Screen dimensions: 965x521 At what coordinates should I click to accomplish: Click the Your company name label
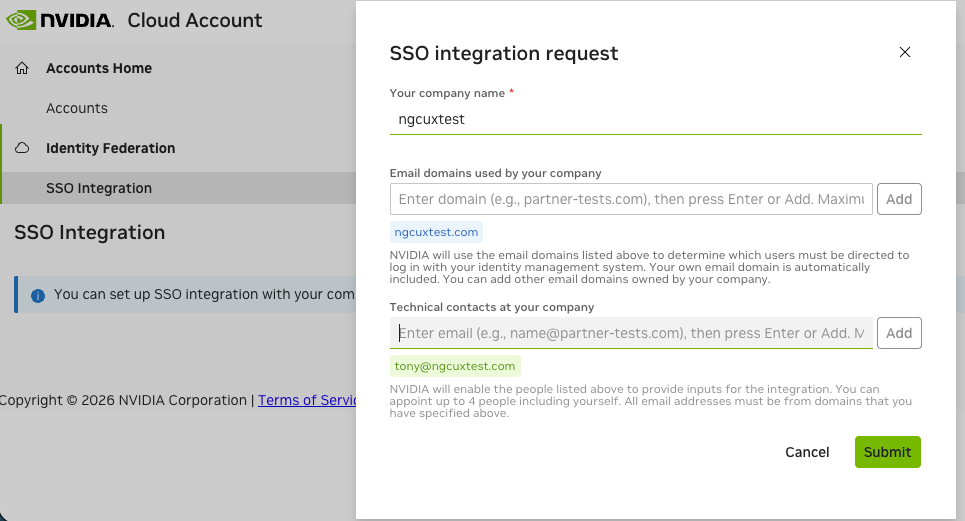(x=447, y=93)
